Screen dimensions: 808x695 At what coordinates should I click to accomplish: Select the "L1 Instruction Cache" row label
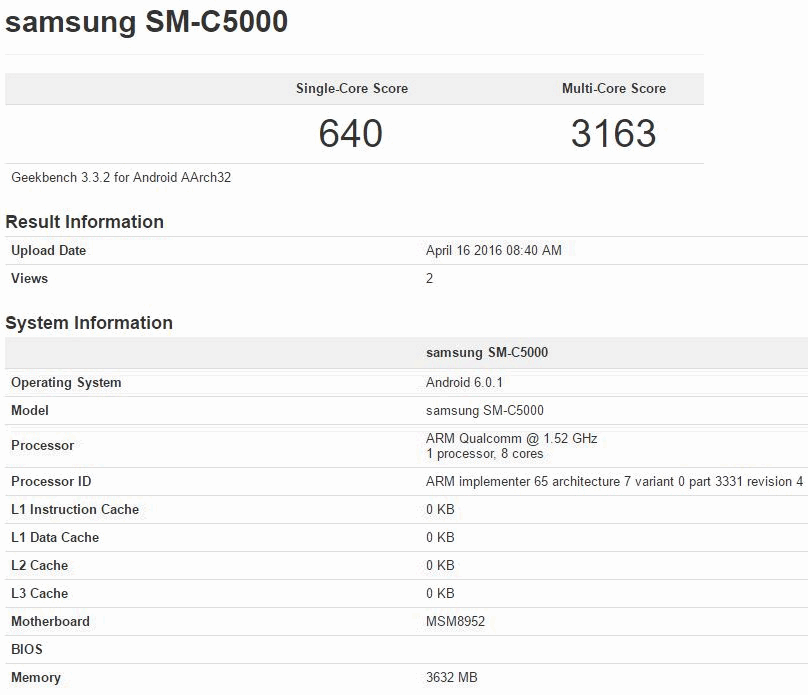tap(75, 510)
